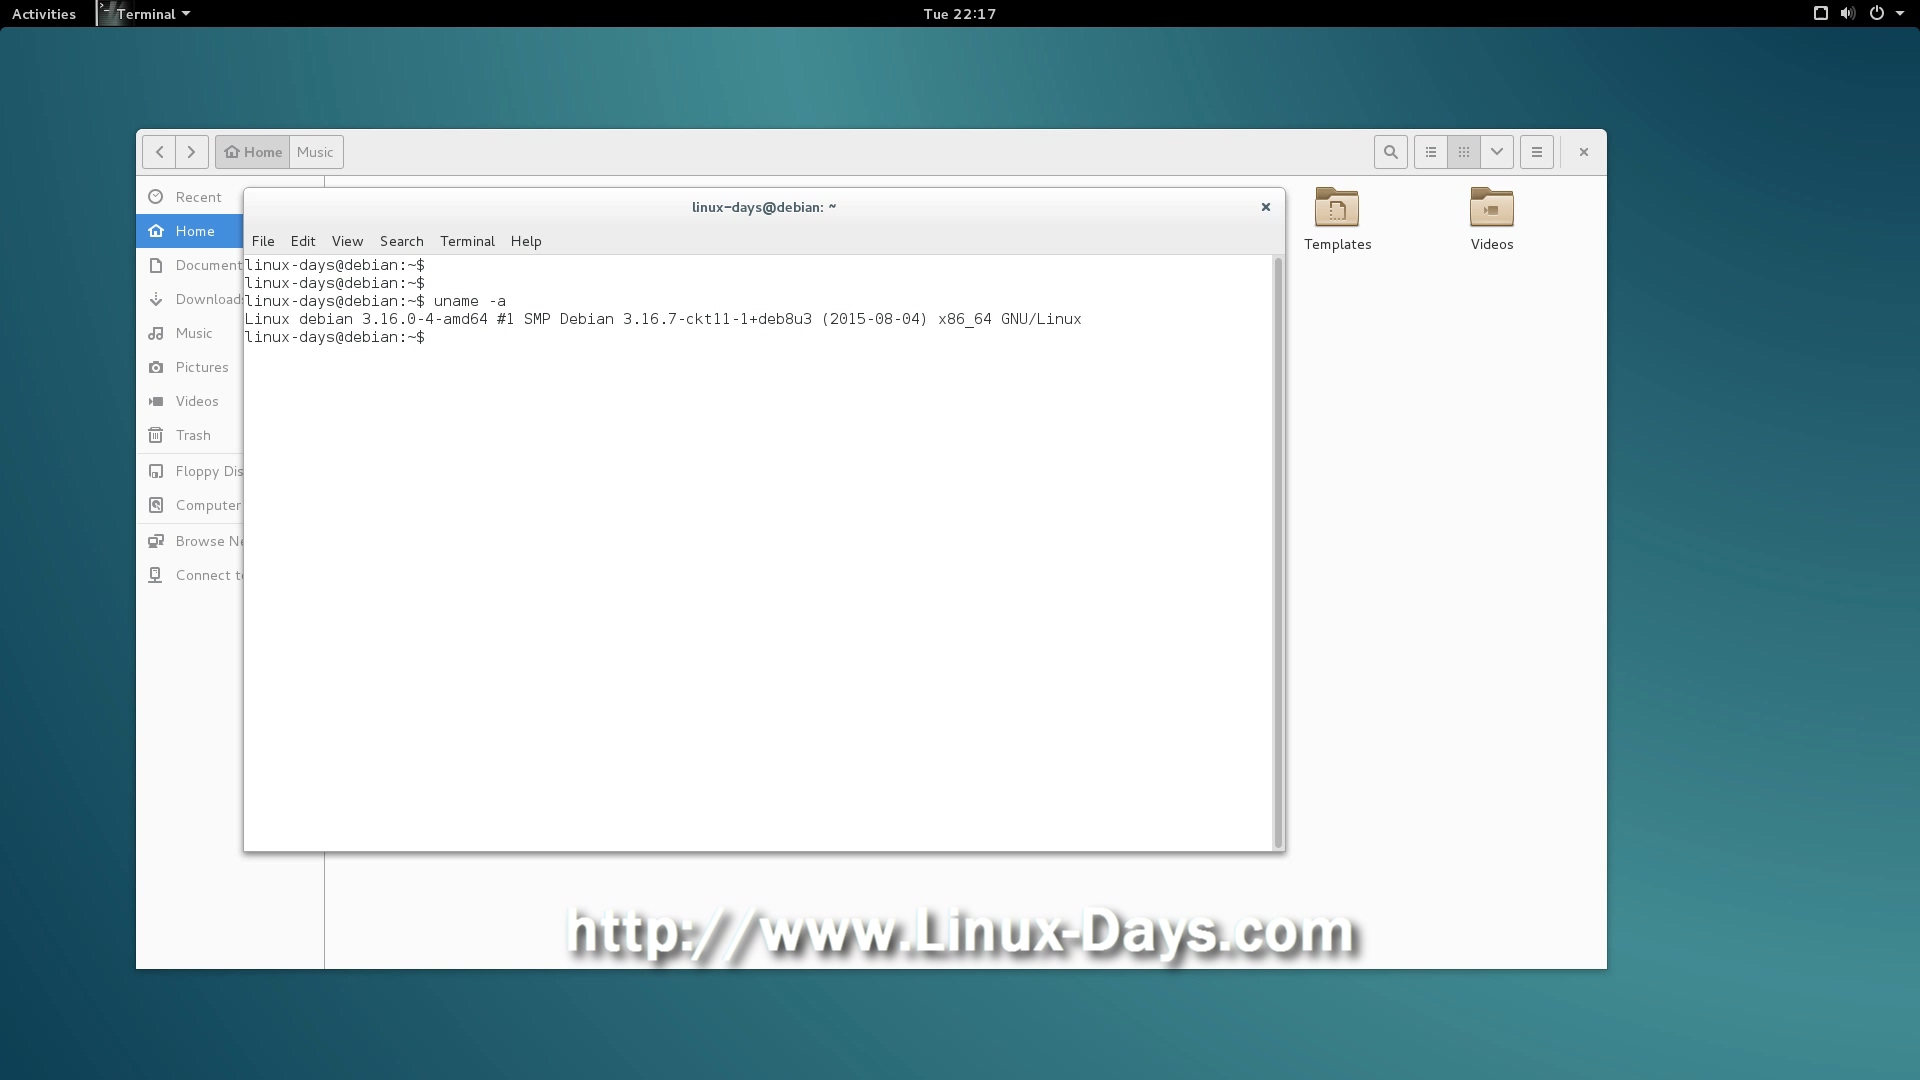Click the uname -a command line
The image size is (1920, 1080).
click(x=375, y=301)
